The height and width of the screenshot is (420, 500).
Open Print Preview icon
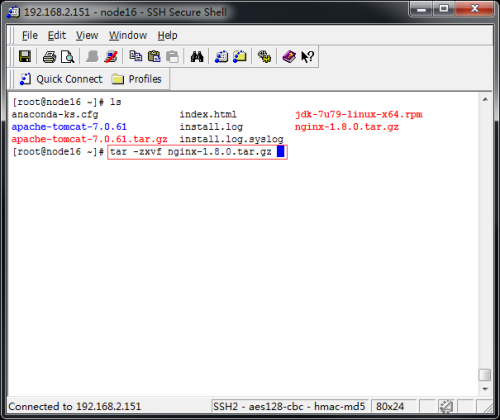pyautogui.click(x=68, y=57)
